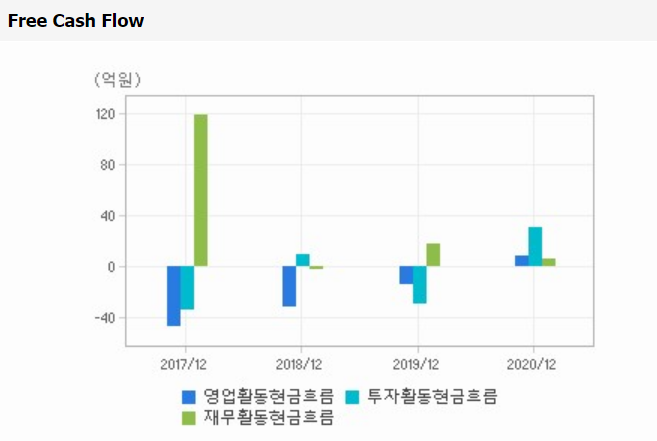The image size is (657, 441).
Task: Click the -40 y-axis value
Action: [x=105, y=318]
